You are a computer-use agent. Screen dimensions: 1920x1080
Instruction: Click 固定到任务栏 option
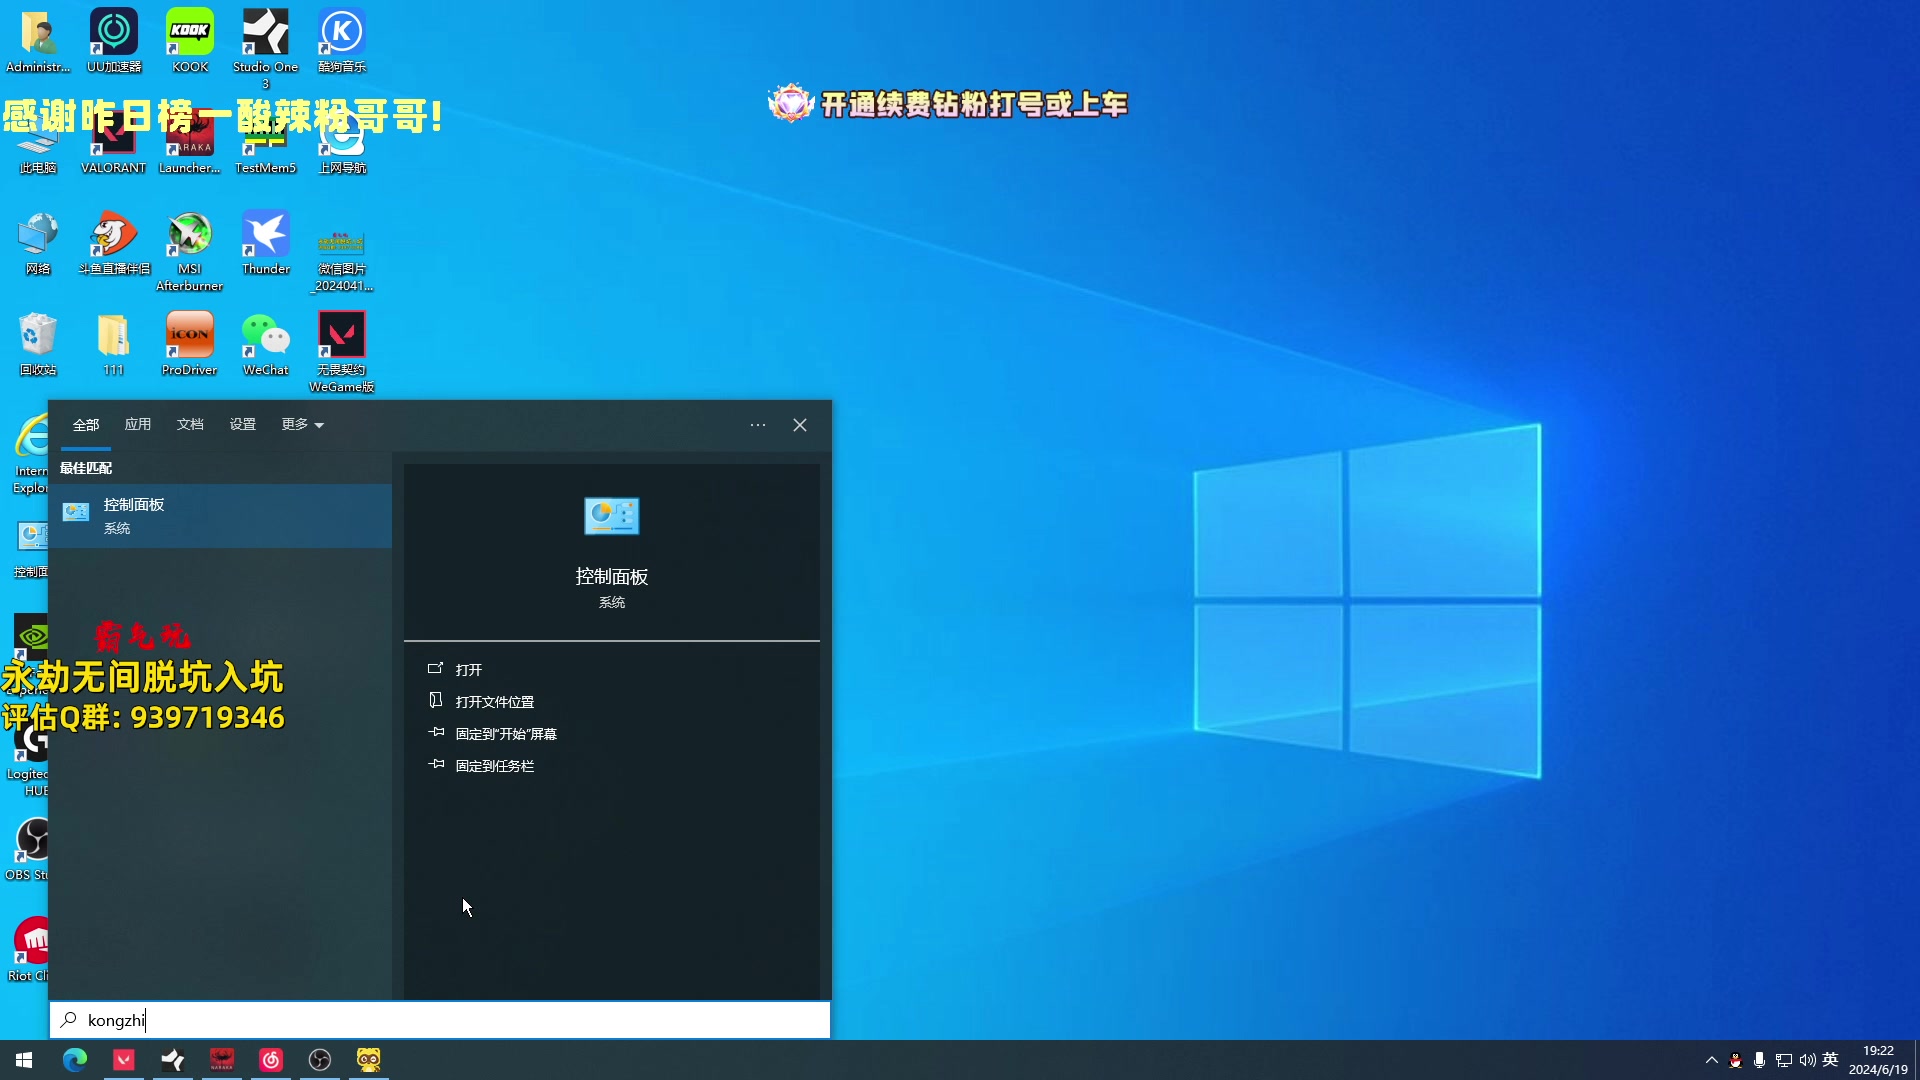coord(612,766)
